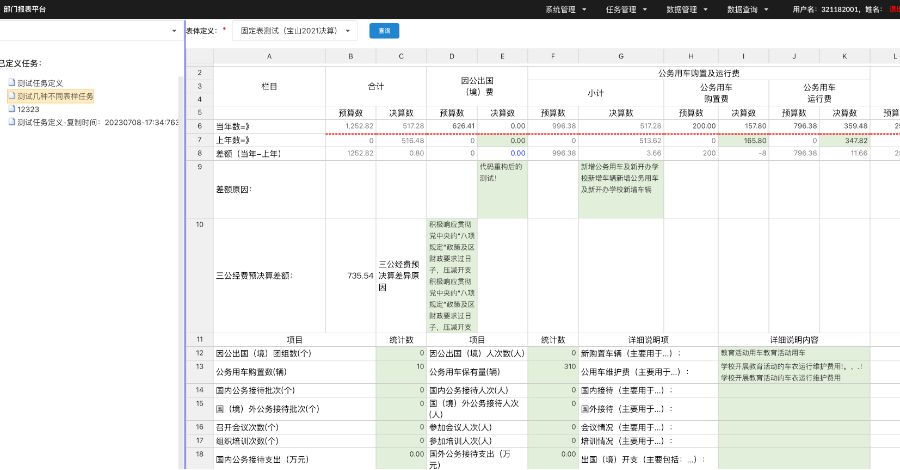Click cell value 735.54

coord(351,275)
